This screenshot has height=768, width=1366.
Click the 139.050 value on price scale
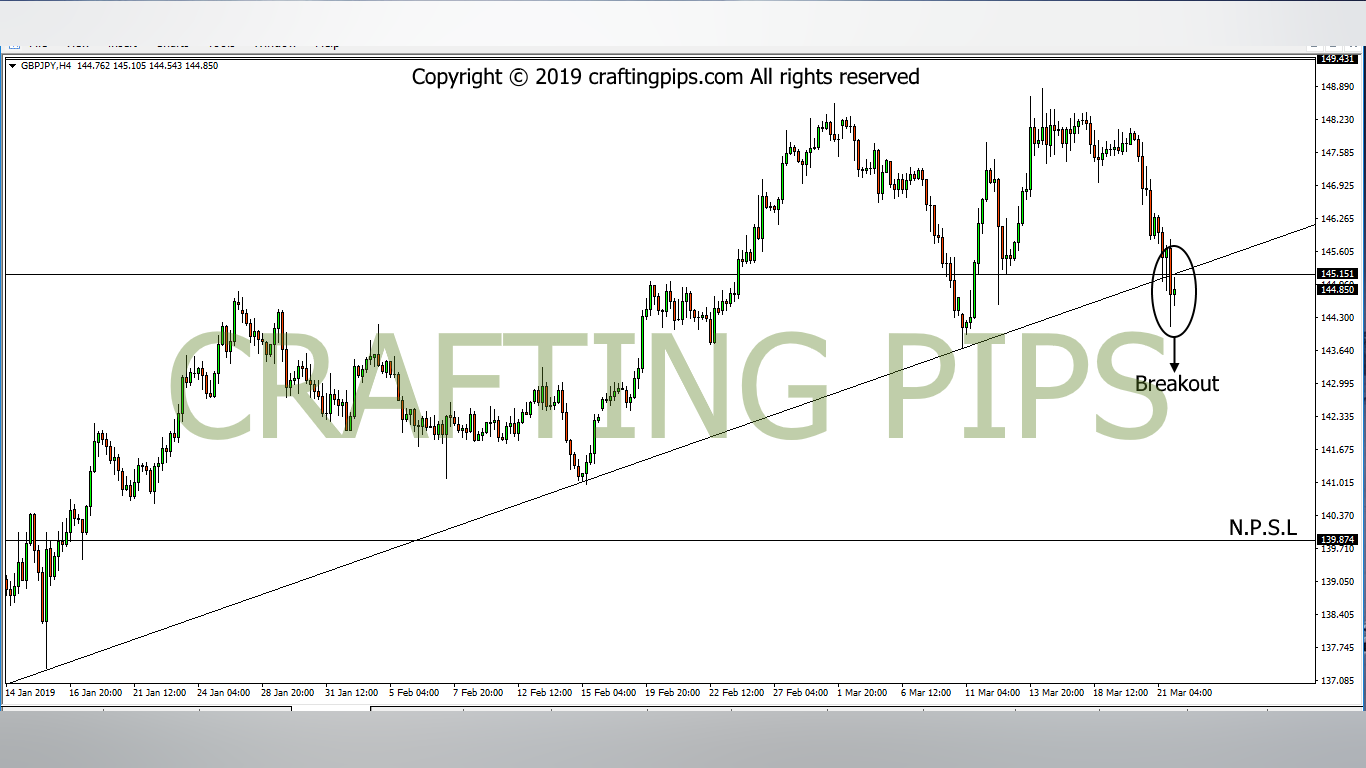click(x=1338, y=582)
